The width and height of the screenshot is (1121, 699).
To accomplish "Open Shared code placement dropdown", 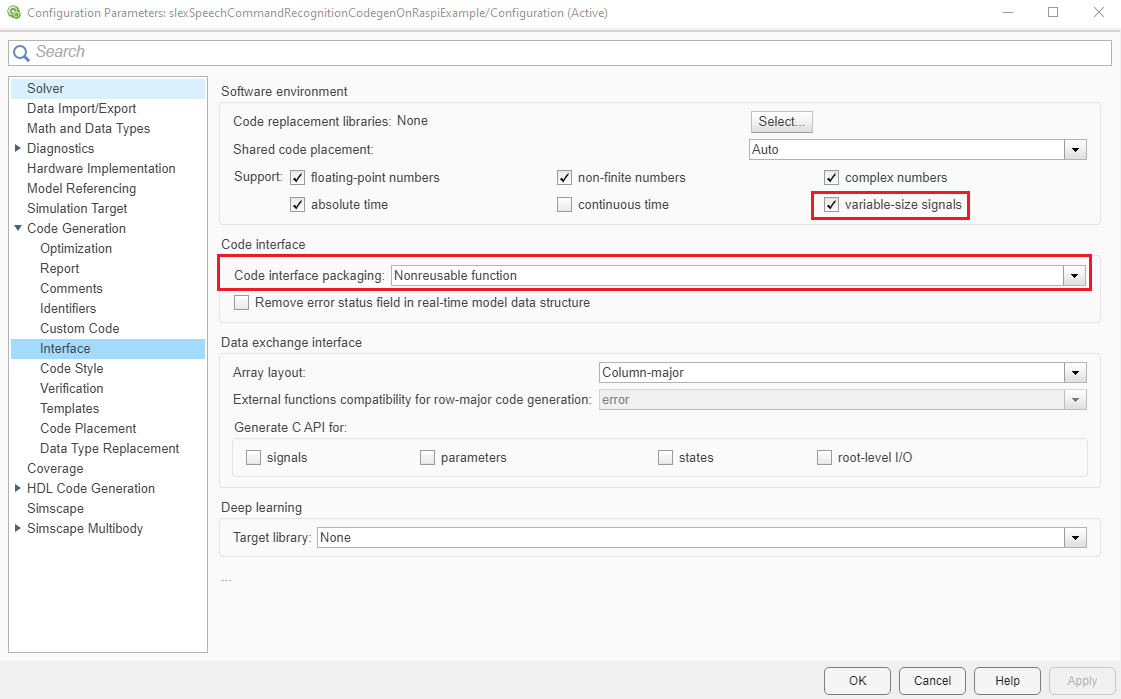I will pyautogui.click(x=1075, y=150).
